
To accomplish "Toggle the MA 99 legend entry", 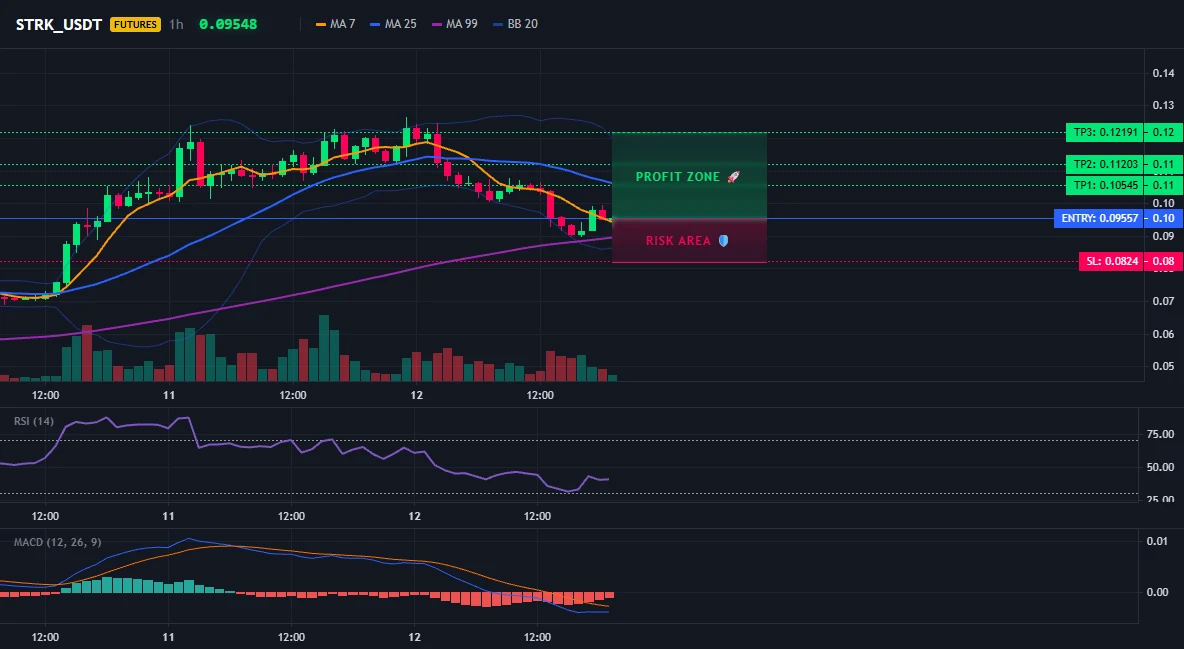I will click(x=455, y=24).
